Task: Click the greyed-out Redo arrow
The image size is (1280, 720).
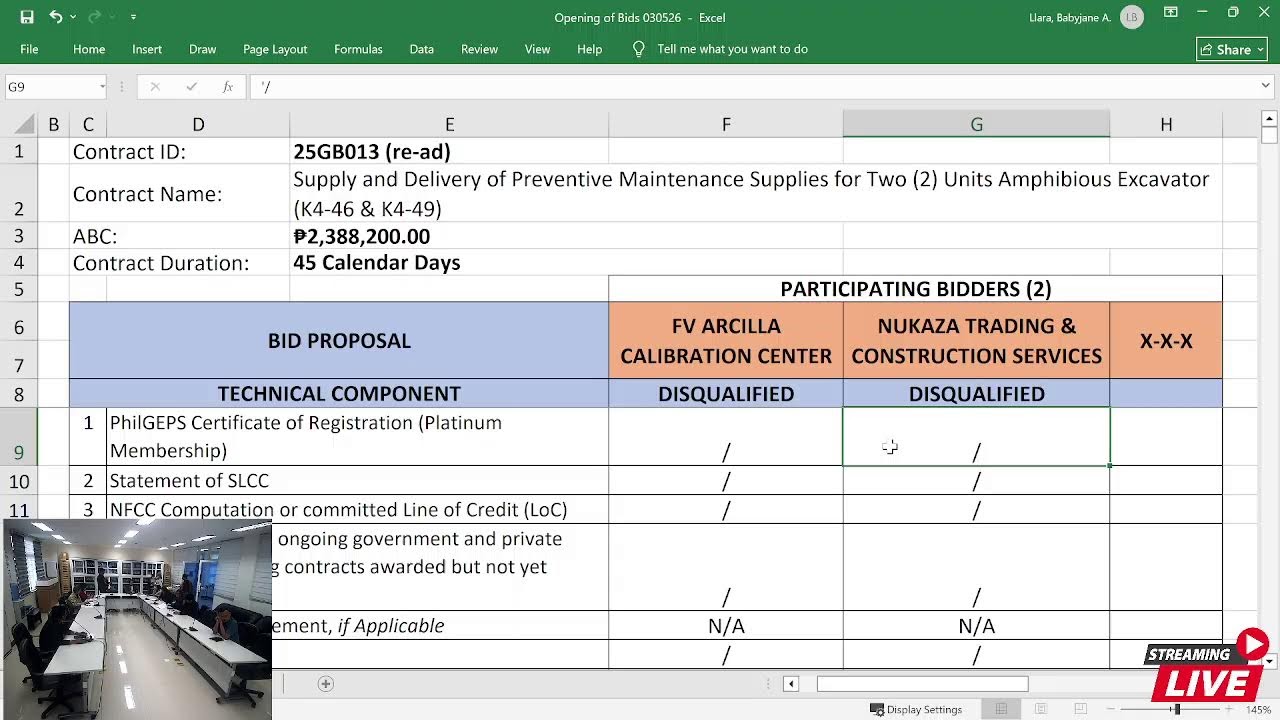Action: (x=94, y=17)
